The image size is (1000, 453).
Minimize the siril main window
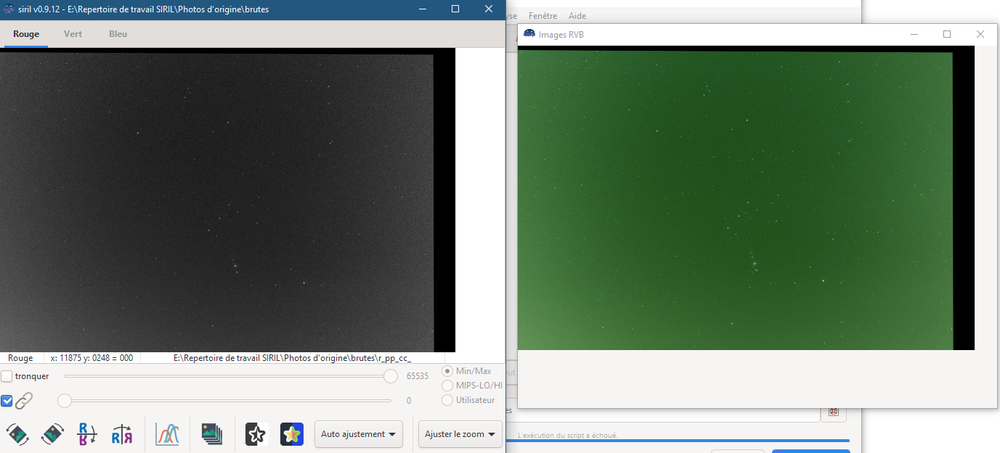tap(422, 9)
